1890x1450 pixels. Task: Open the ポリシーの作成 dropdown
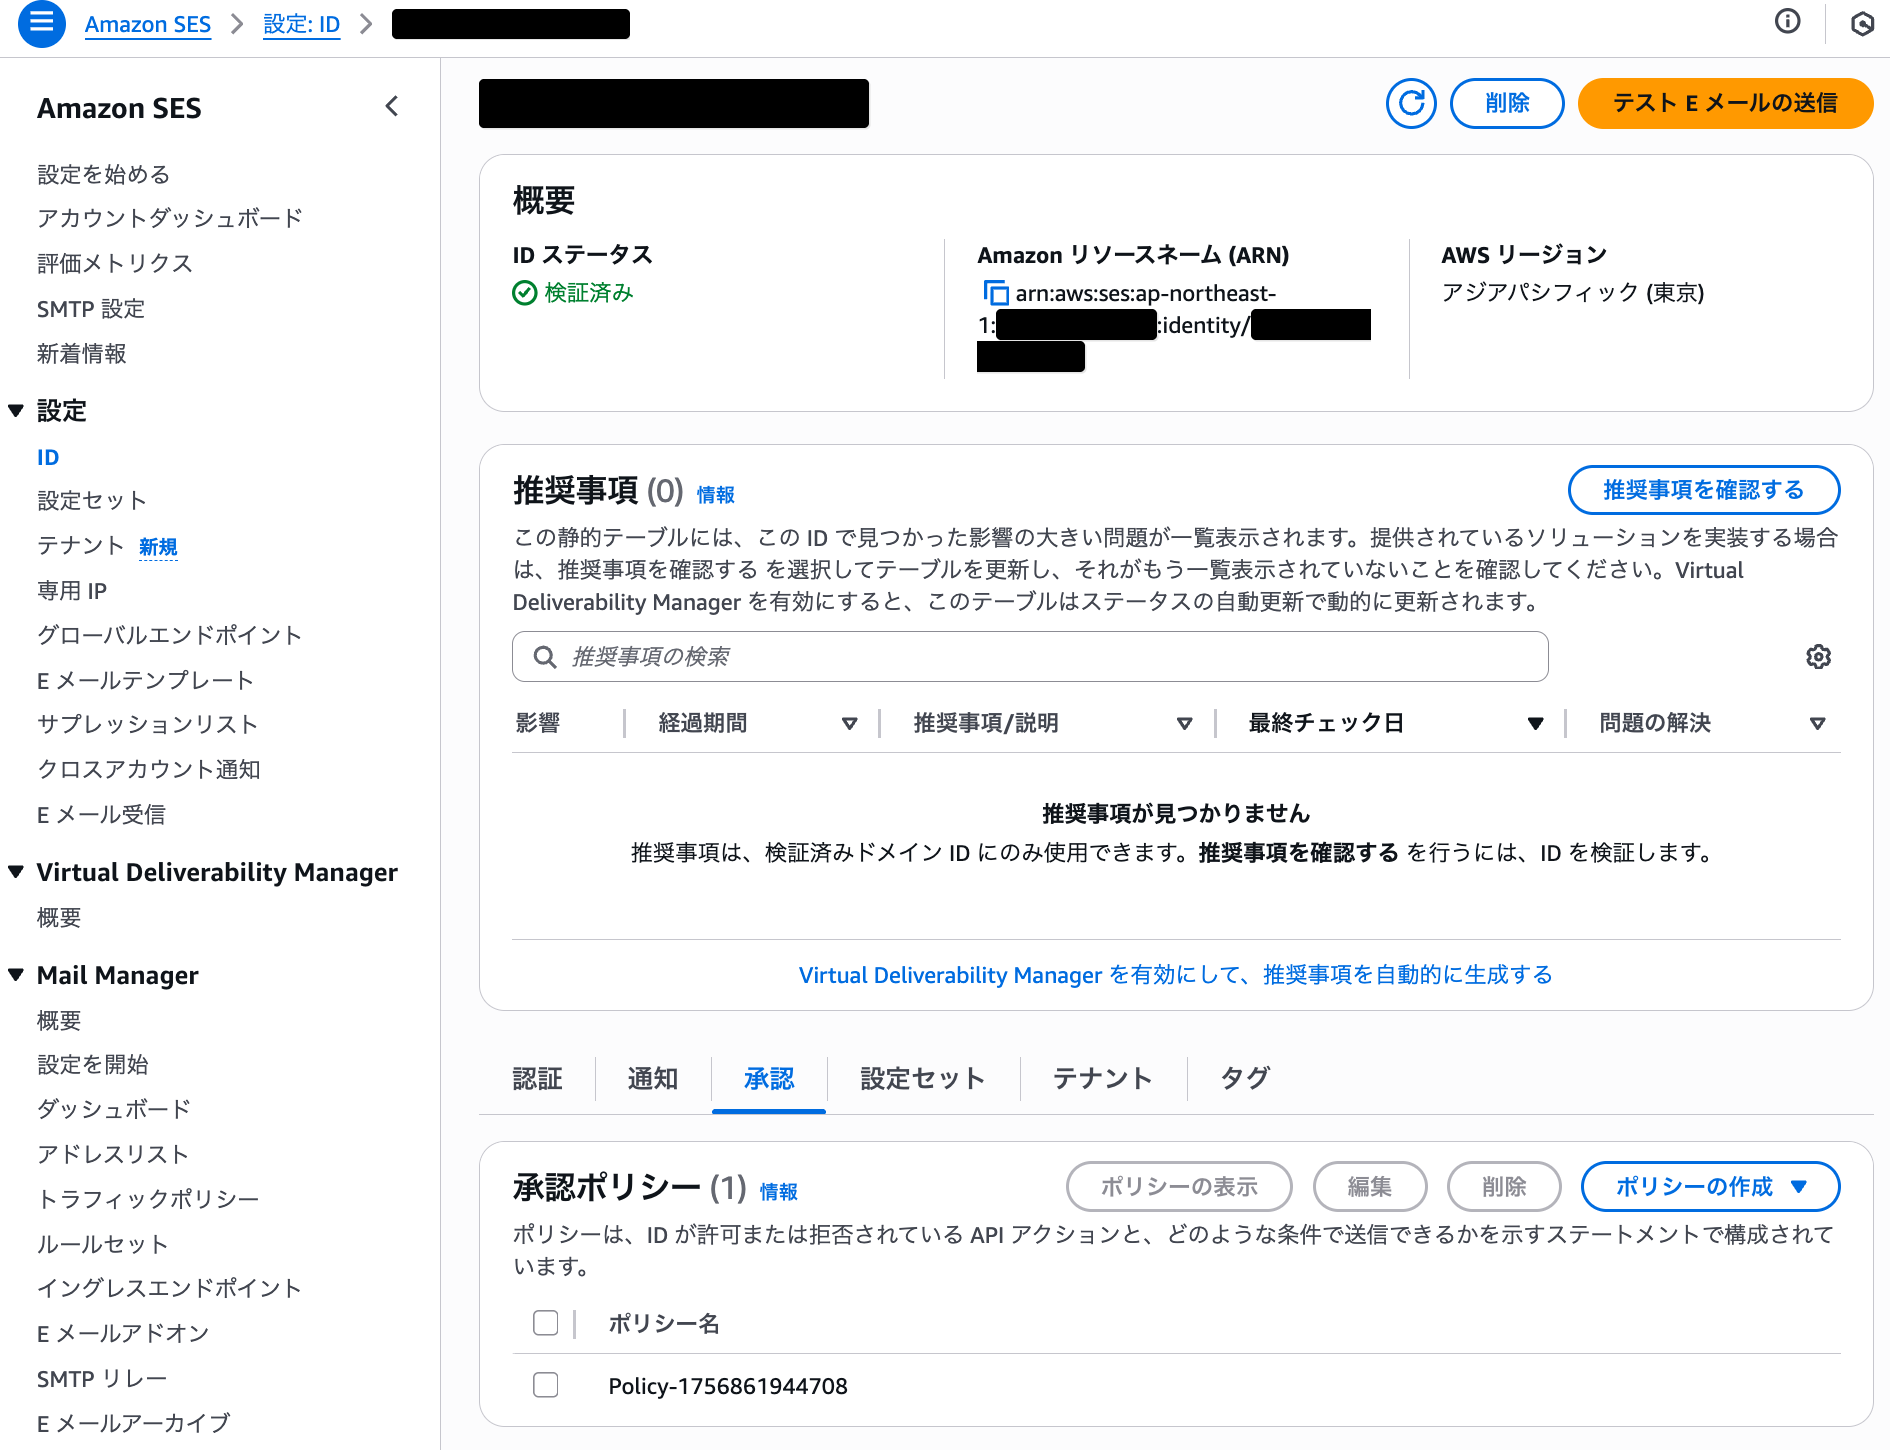tap(1709, 1187)
